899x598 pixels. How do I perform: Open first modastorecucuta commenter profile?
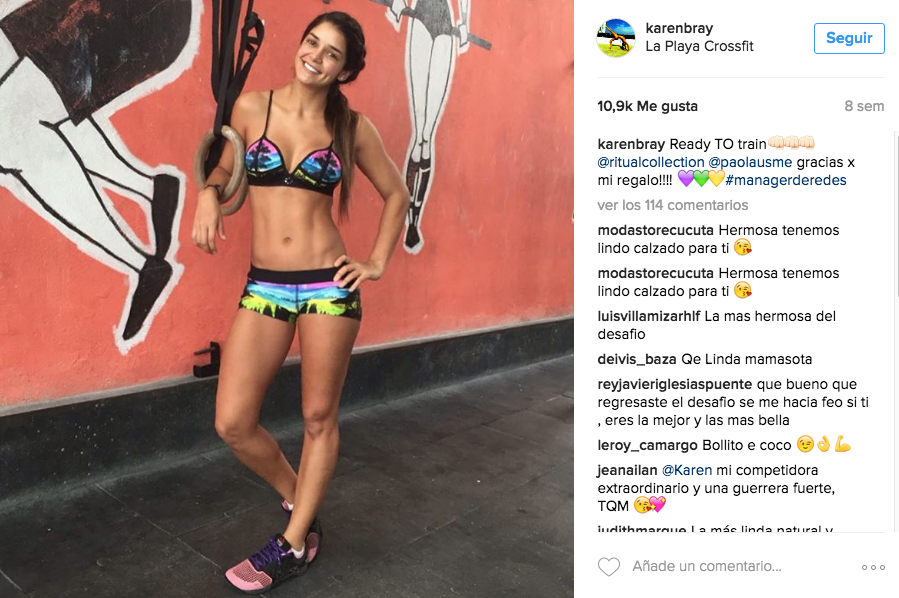point(655,230)
